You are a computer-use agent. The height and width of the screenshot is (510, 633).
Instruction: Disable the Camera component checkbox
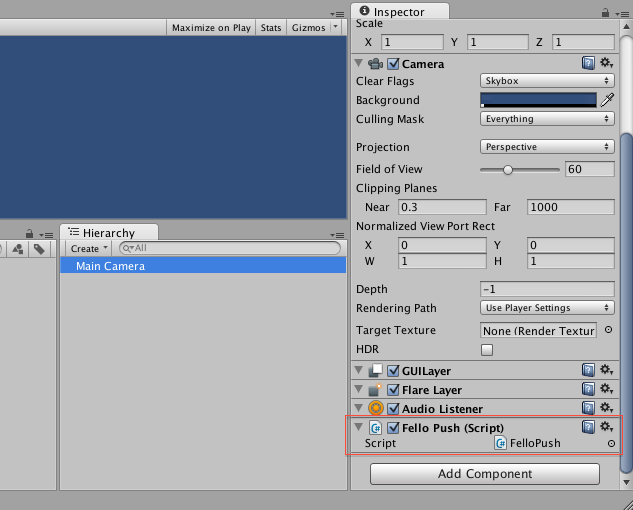tap(393, 64)
